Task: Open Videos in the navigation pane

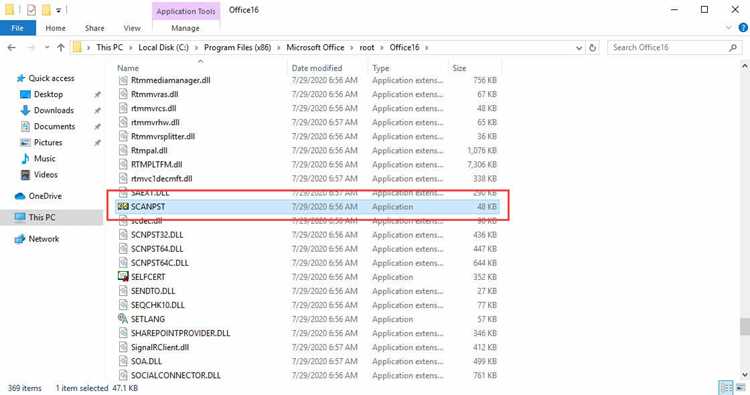Action: 45,175
